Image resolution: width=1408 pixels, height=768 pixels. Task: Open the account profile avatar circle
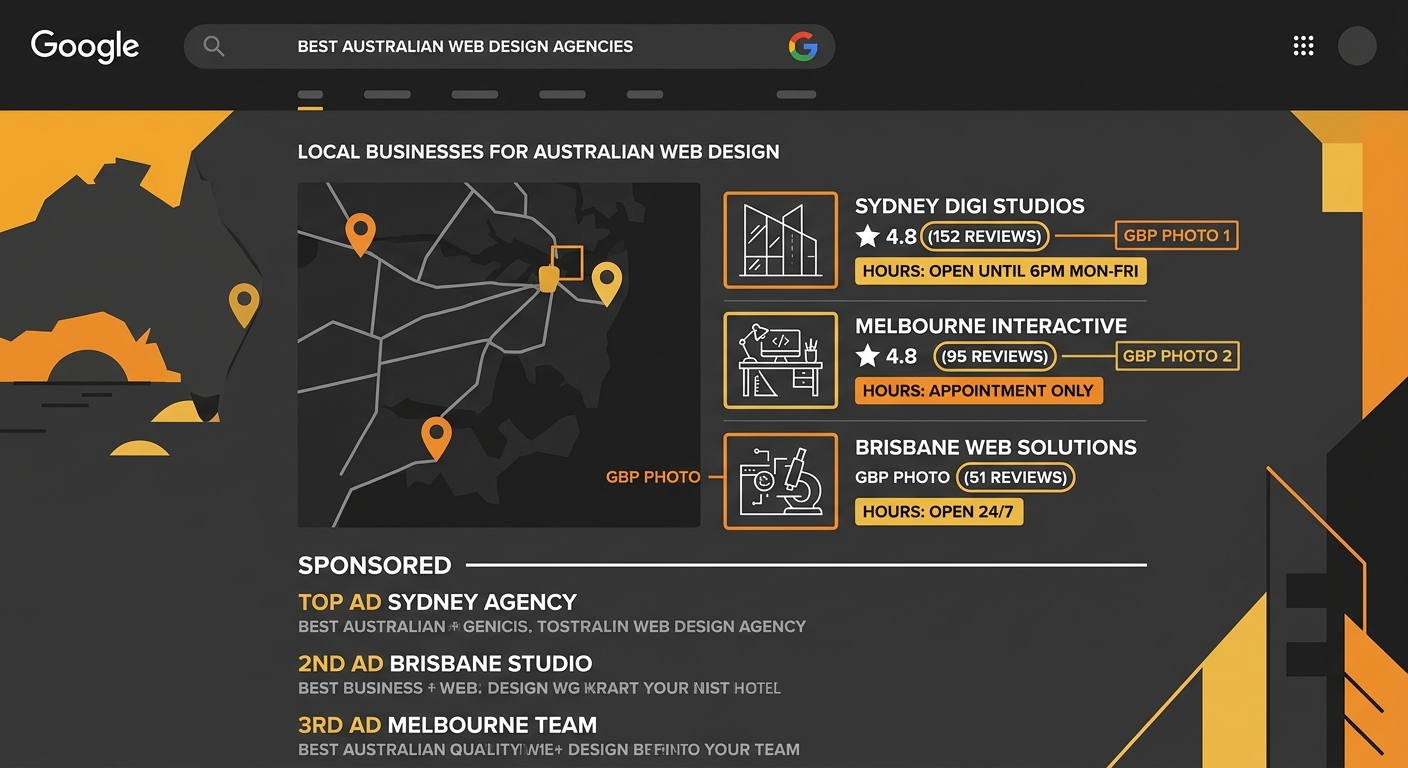pos(1357,46)
